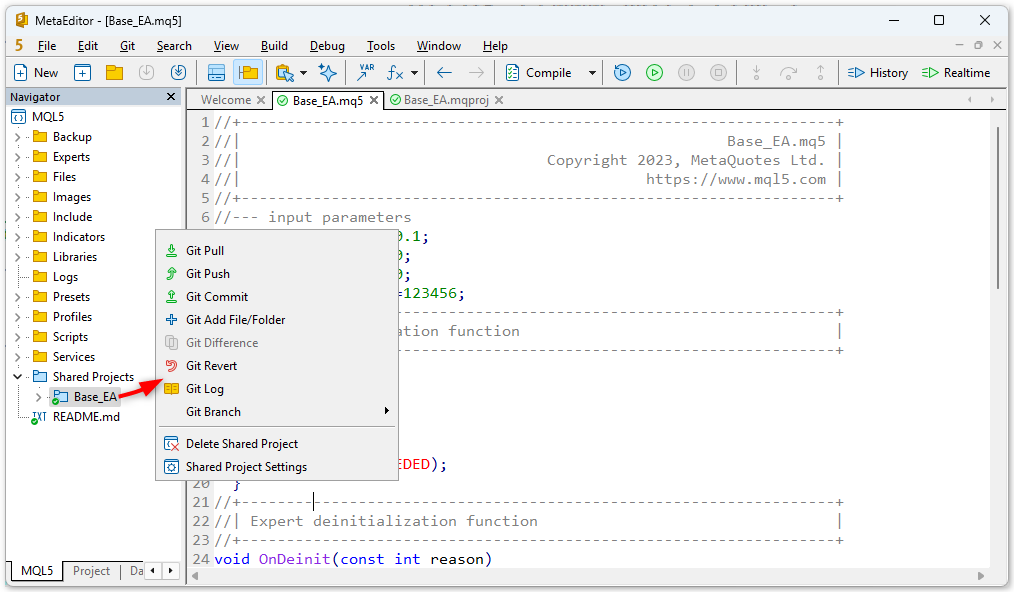The height and width of the screenshot is (592, 1014).
Task: Open the dropdown arrow next to the clipboard icon
Action: pyautogui.click(x=303, y=73)
